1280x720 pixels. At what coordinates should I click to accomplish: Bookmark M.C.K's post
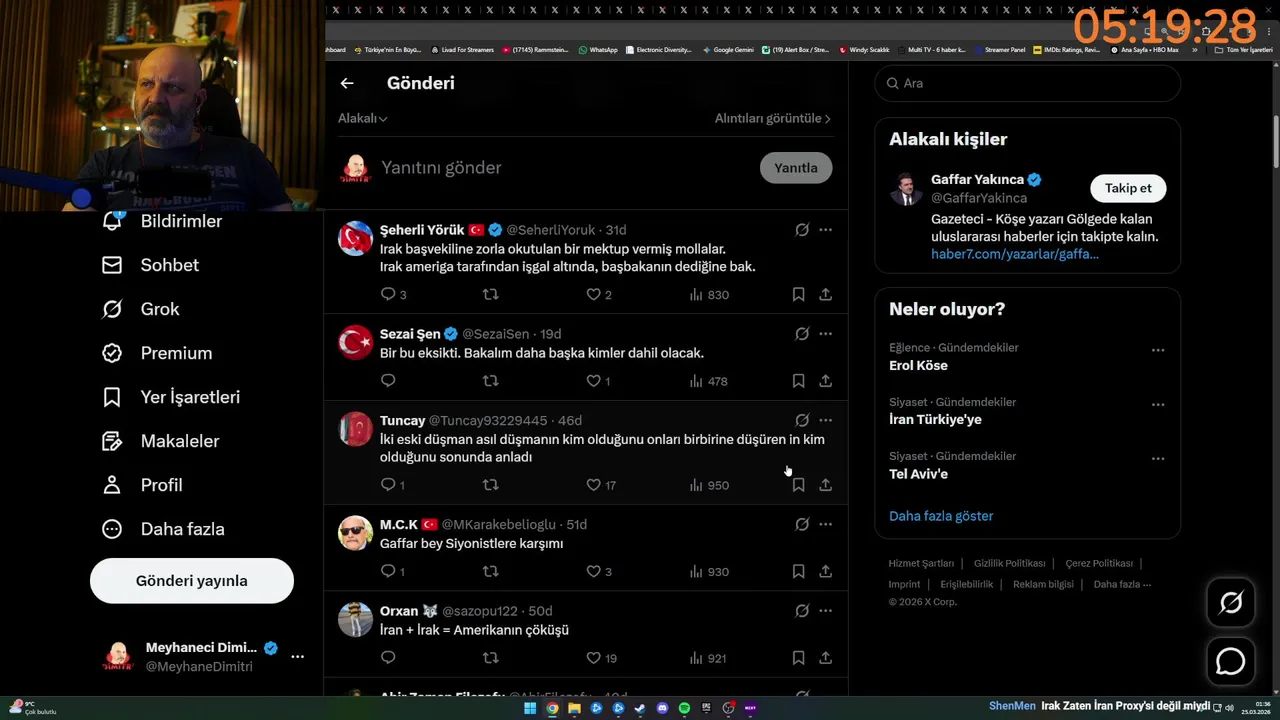[x=798, y=571]
